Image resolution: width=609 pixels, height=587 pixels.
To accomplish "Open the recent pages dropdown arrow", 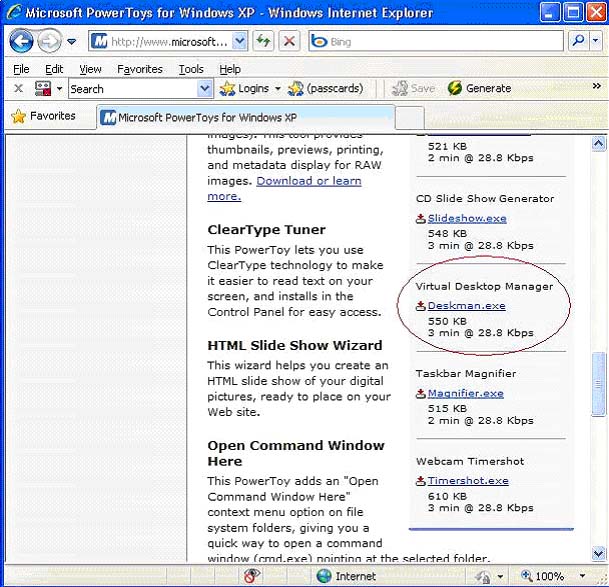I will tap(71, 41).
